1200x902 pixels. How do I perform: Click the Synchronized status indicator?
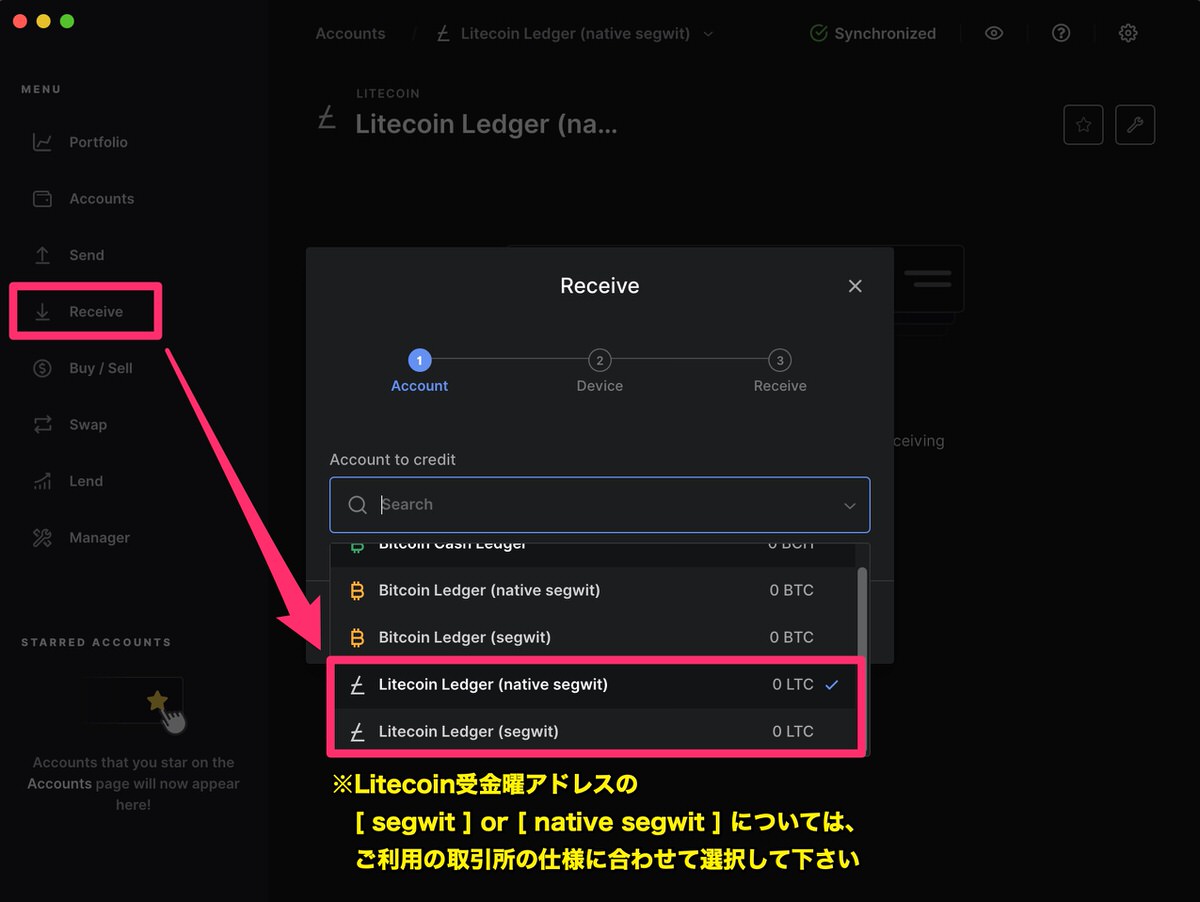click(873, 34)
